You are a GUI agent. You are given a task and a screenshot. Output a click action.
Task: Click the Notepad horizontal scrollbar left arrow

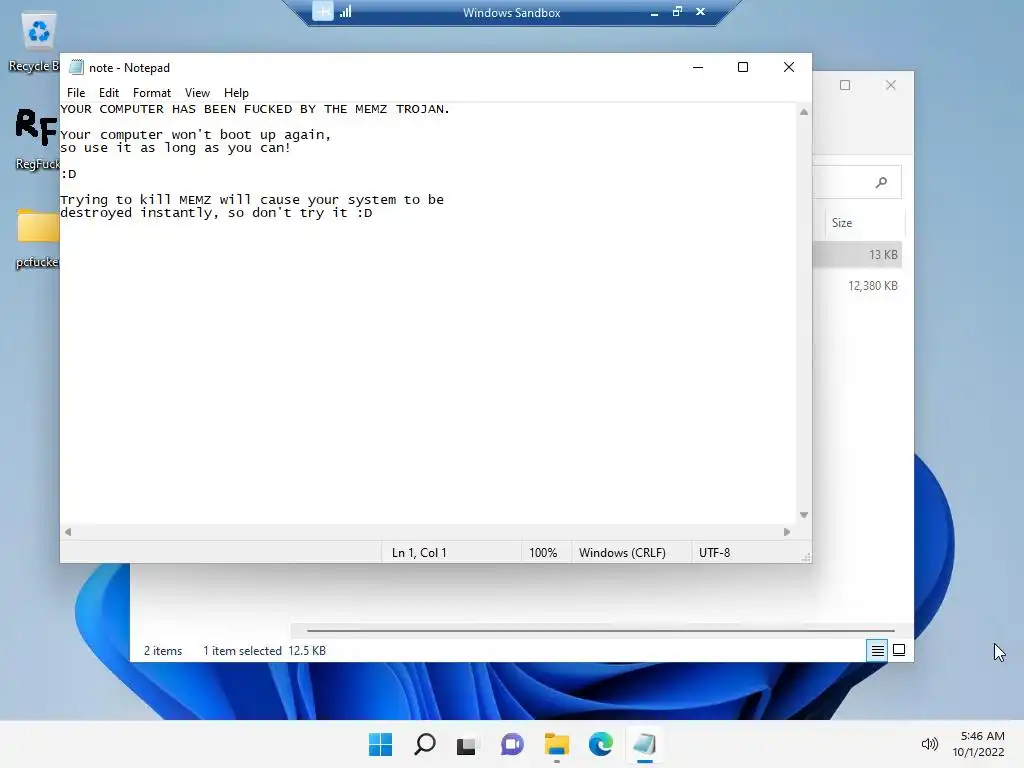pos(68,532)
